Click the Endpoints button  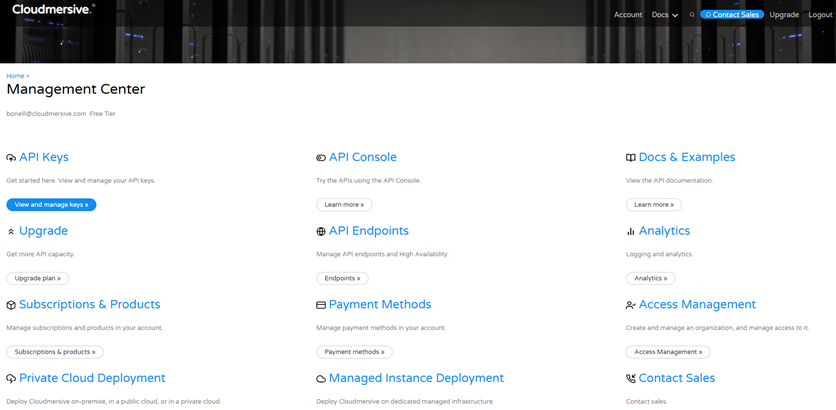click(342, 278)
